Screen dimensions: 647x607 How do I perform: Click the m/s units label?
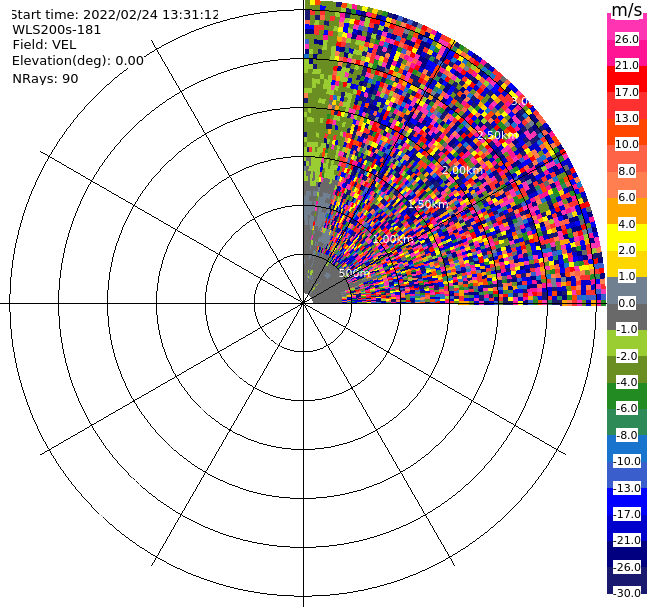point(627,10)
